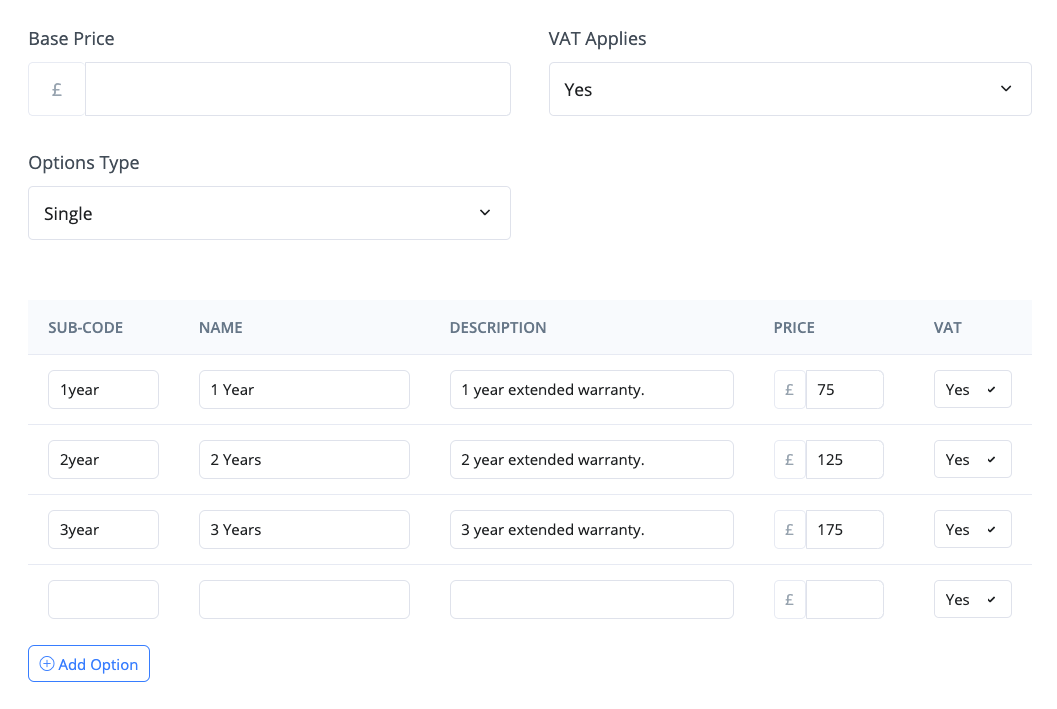Open VAT dropdown for 3year row
The height and width of the screenshot is (709, 1057).
973,530
